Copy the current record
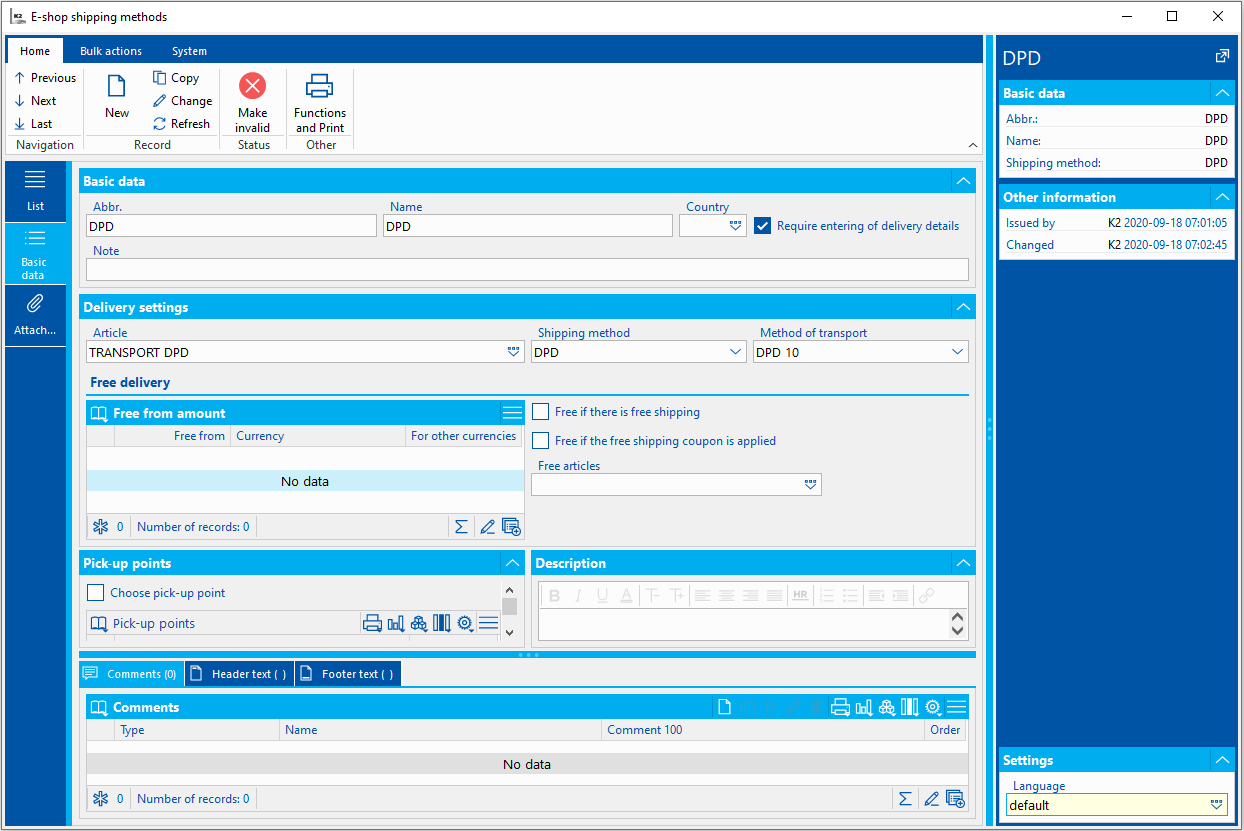This screenshot has width=1244, height=831. point(176,78)
